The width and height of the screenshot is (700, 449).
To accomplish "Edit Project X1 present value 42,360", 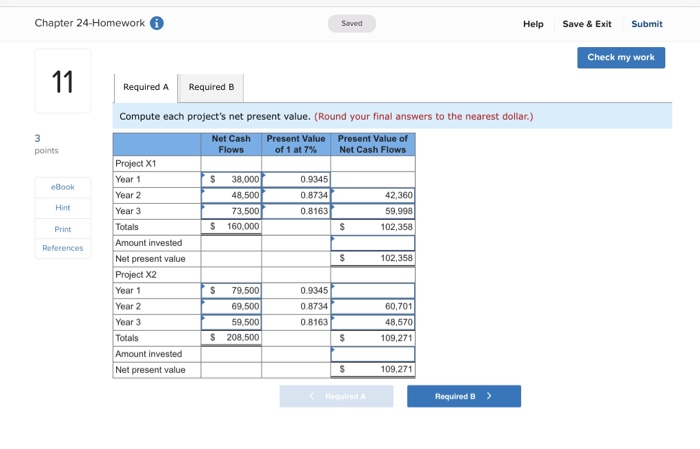I will click(x=373, y=195).
